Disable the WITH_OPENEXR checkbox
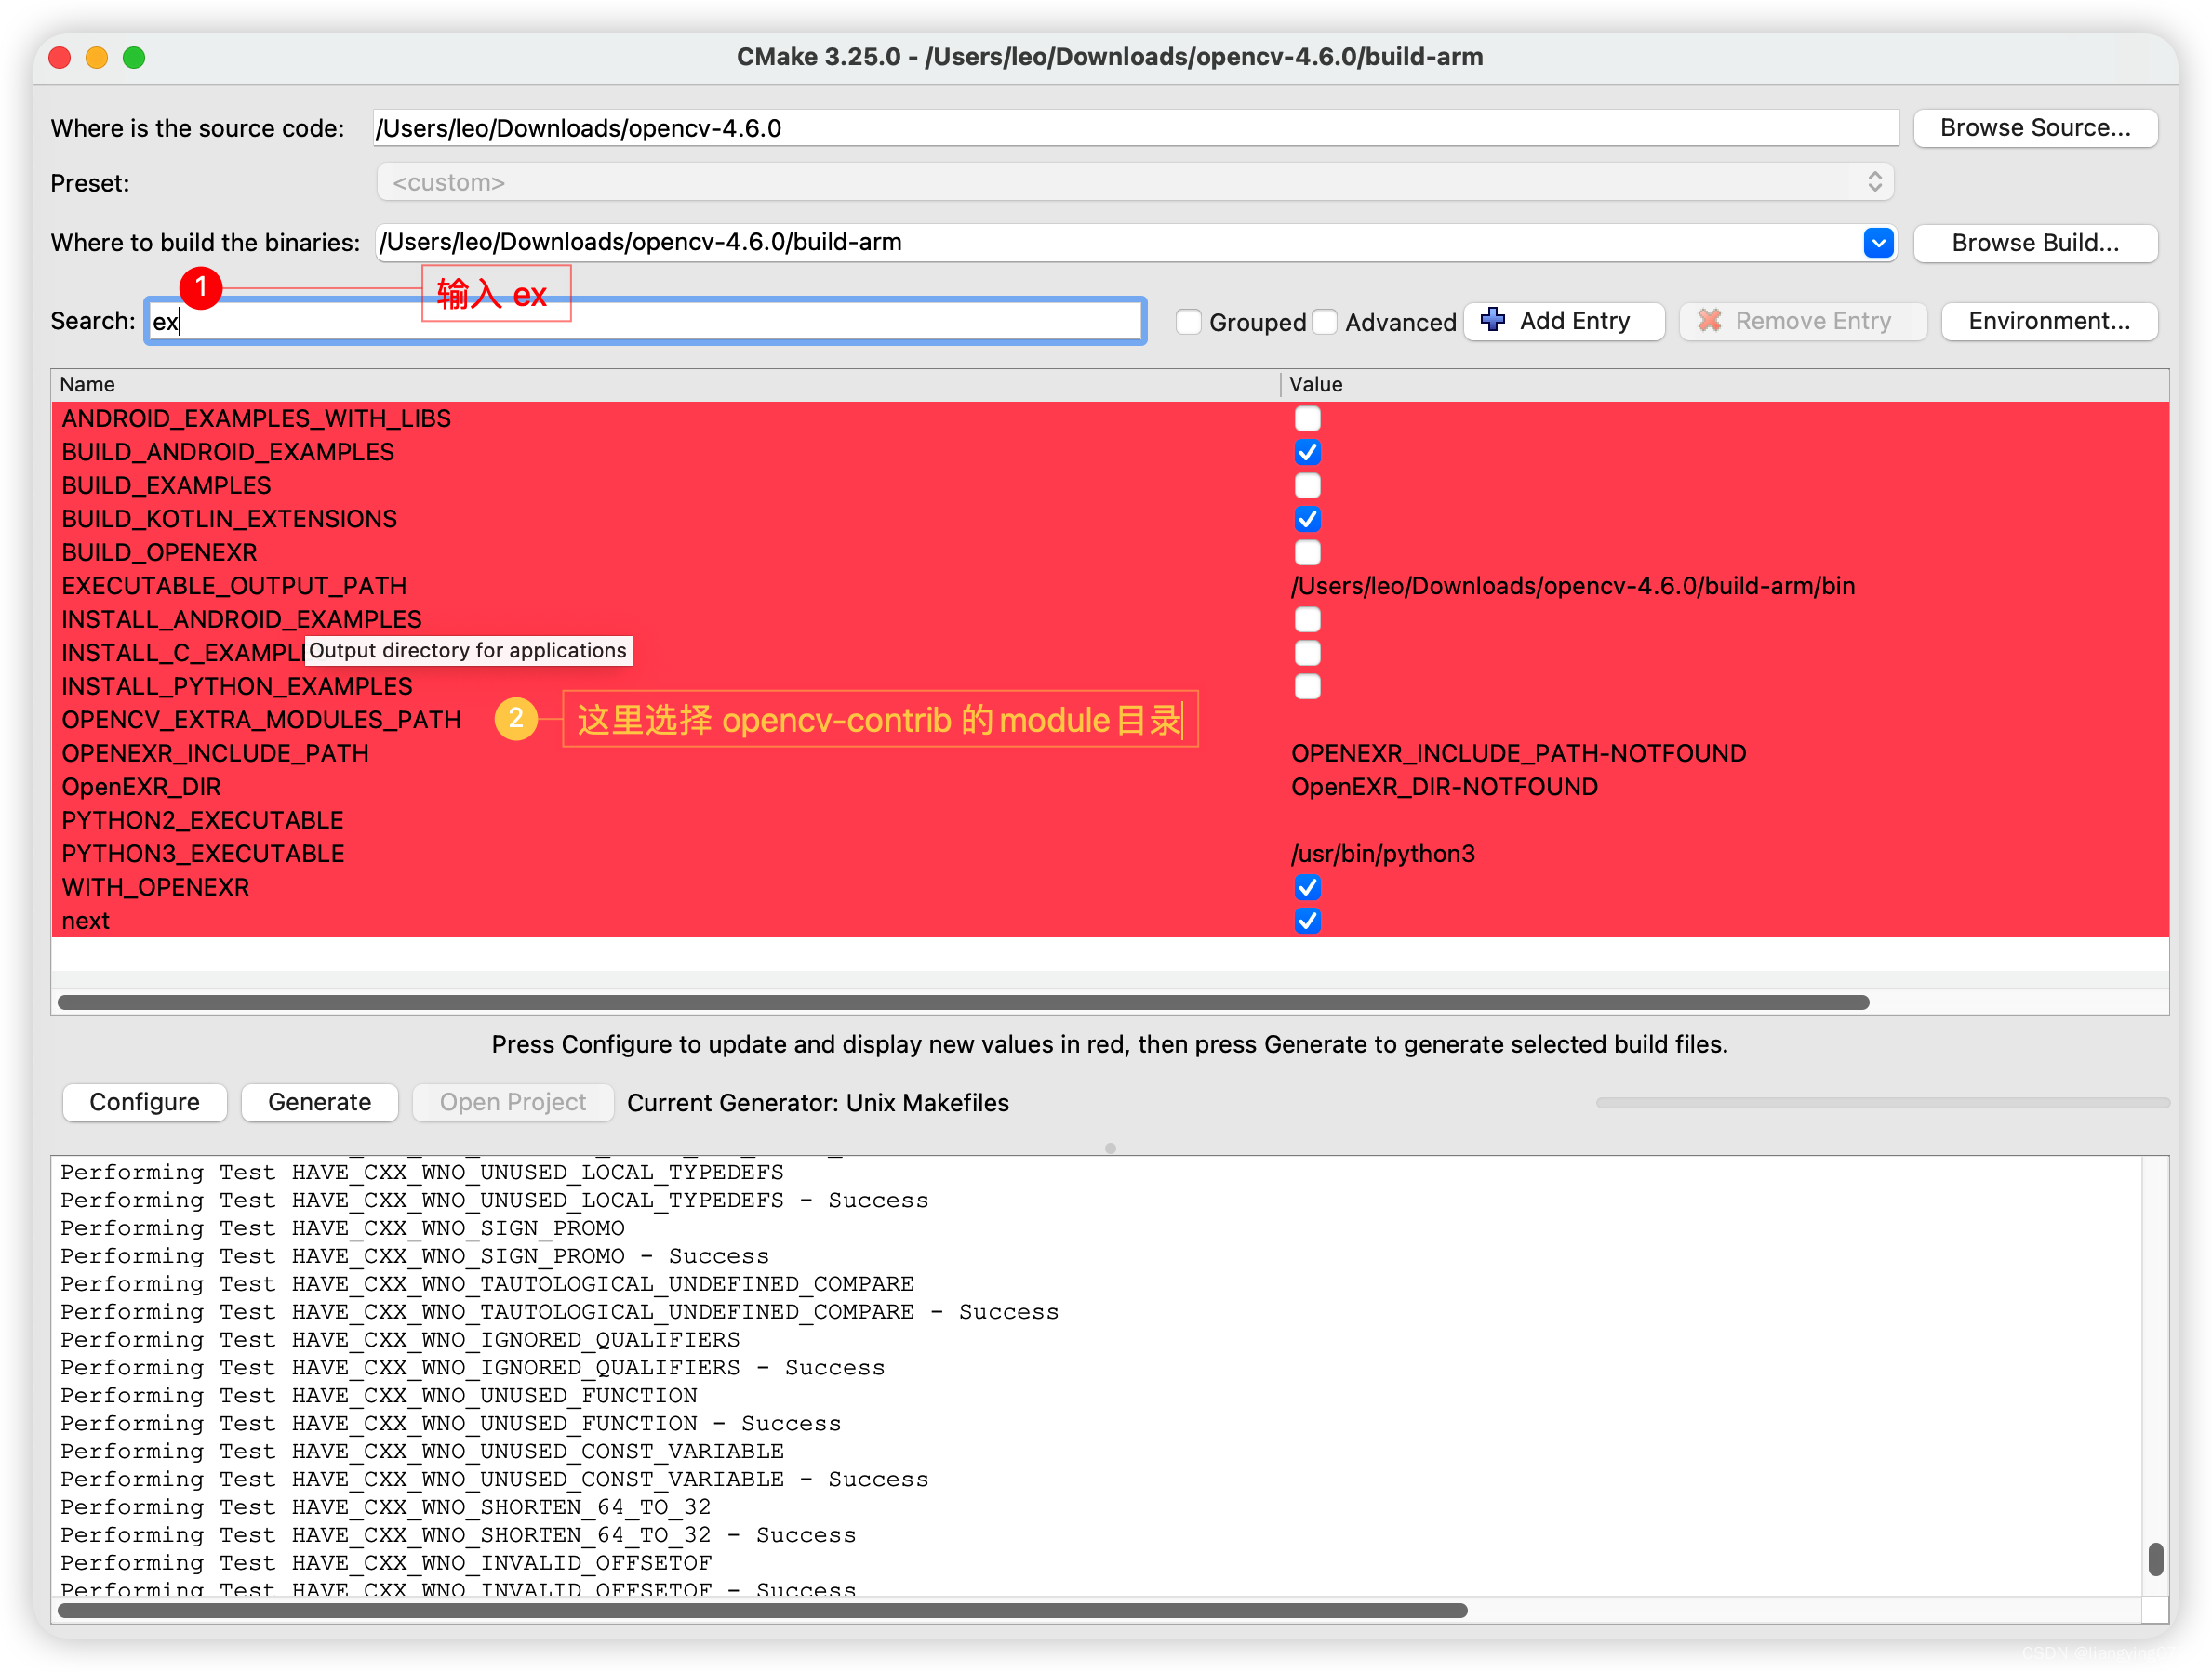 click(1307, 887)
